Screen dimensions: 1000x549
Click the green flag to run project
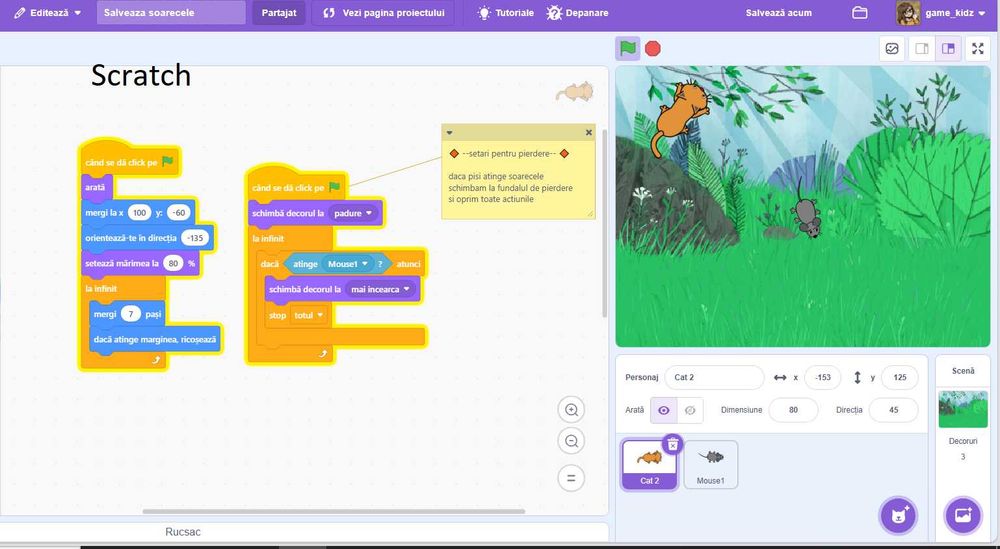pyautogui.click(x=628, y=48)
